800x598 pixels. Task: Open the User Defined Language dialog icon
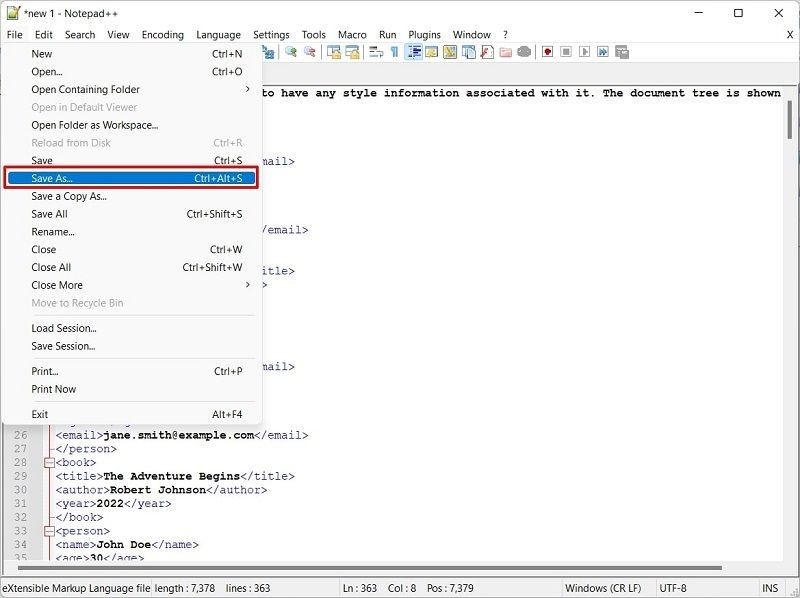432,52
